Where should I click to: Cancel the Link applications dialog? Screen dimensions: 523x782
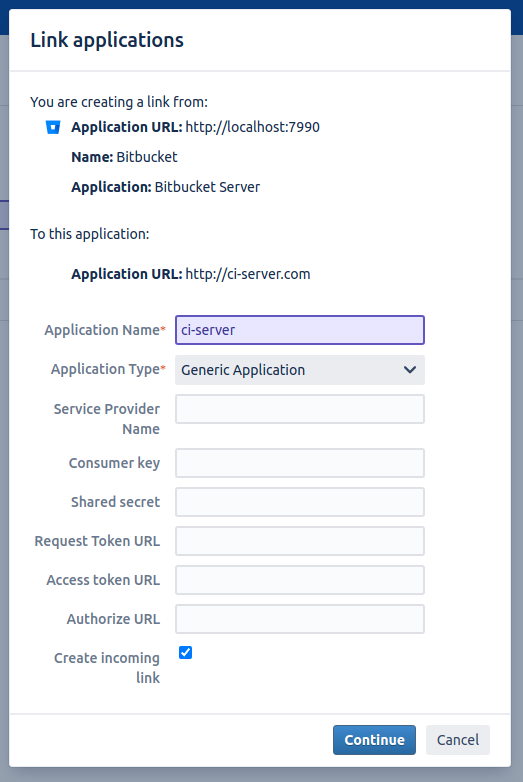458,740
